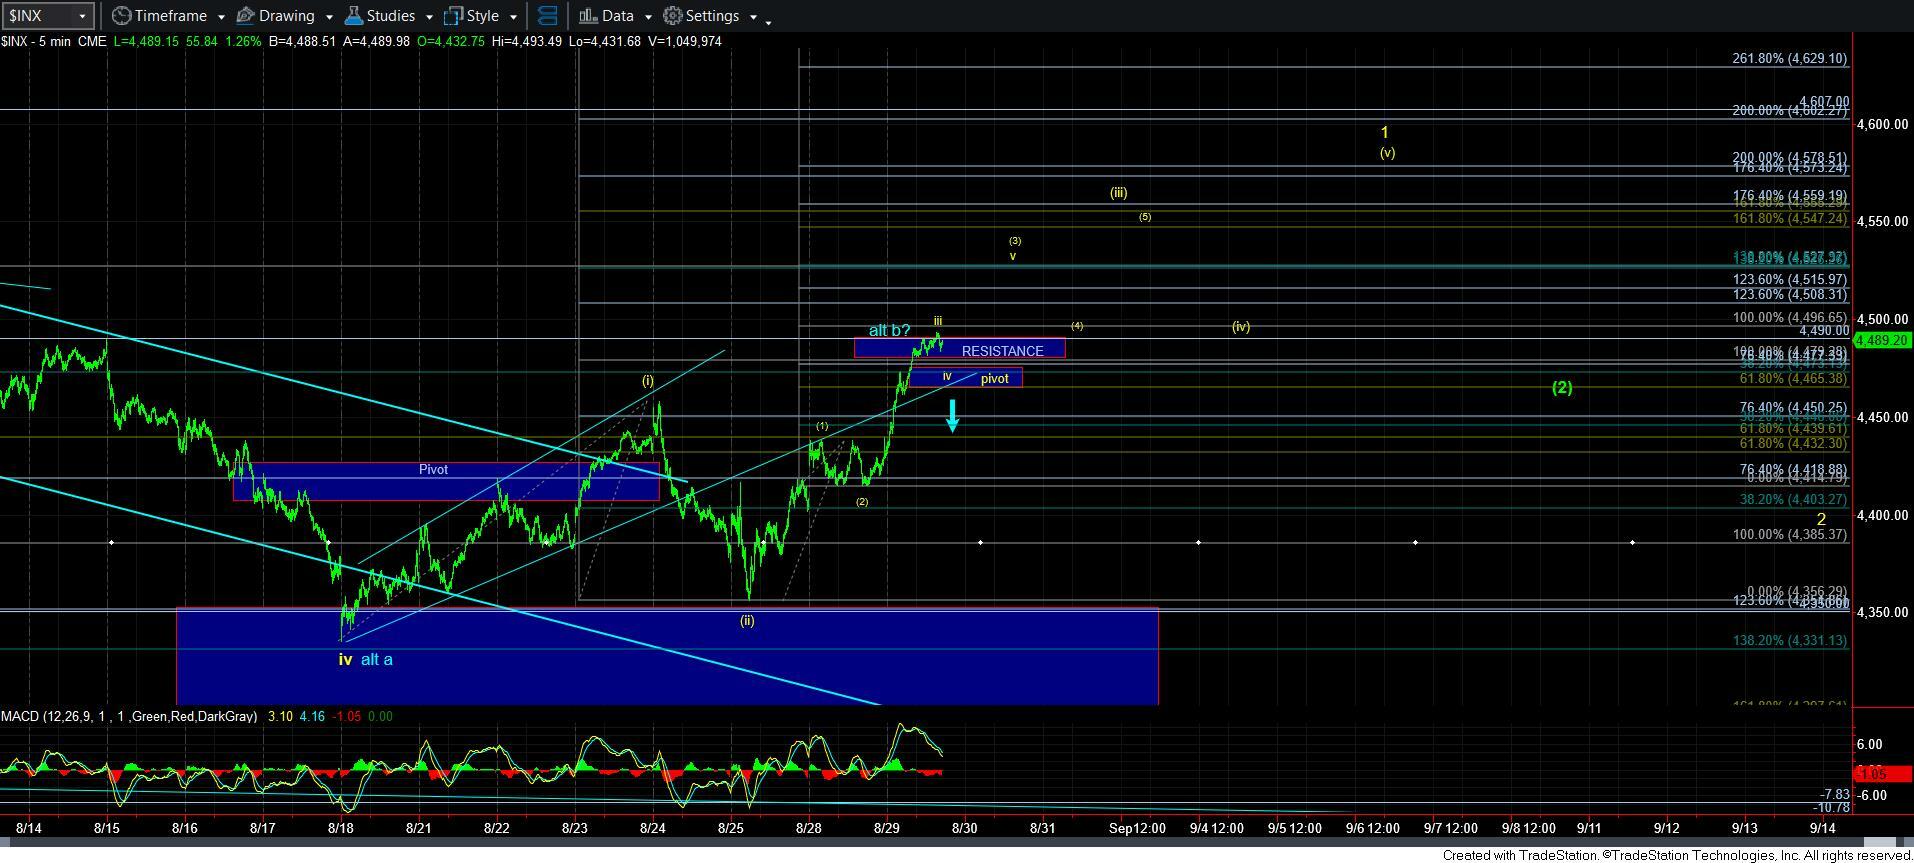Click the Settings gear icon
1914x863 pixels.
[673, 16]
